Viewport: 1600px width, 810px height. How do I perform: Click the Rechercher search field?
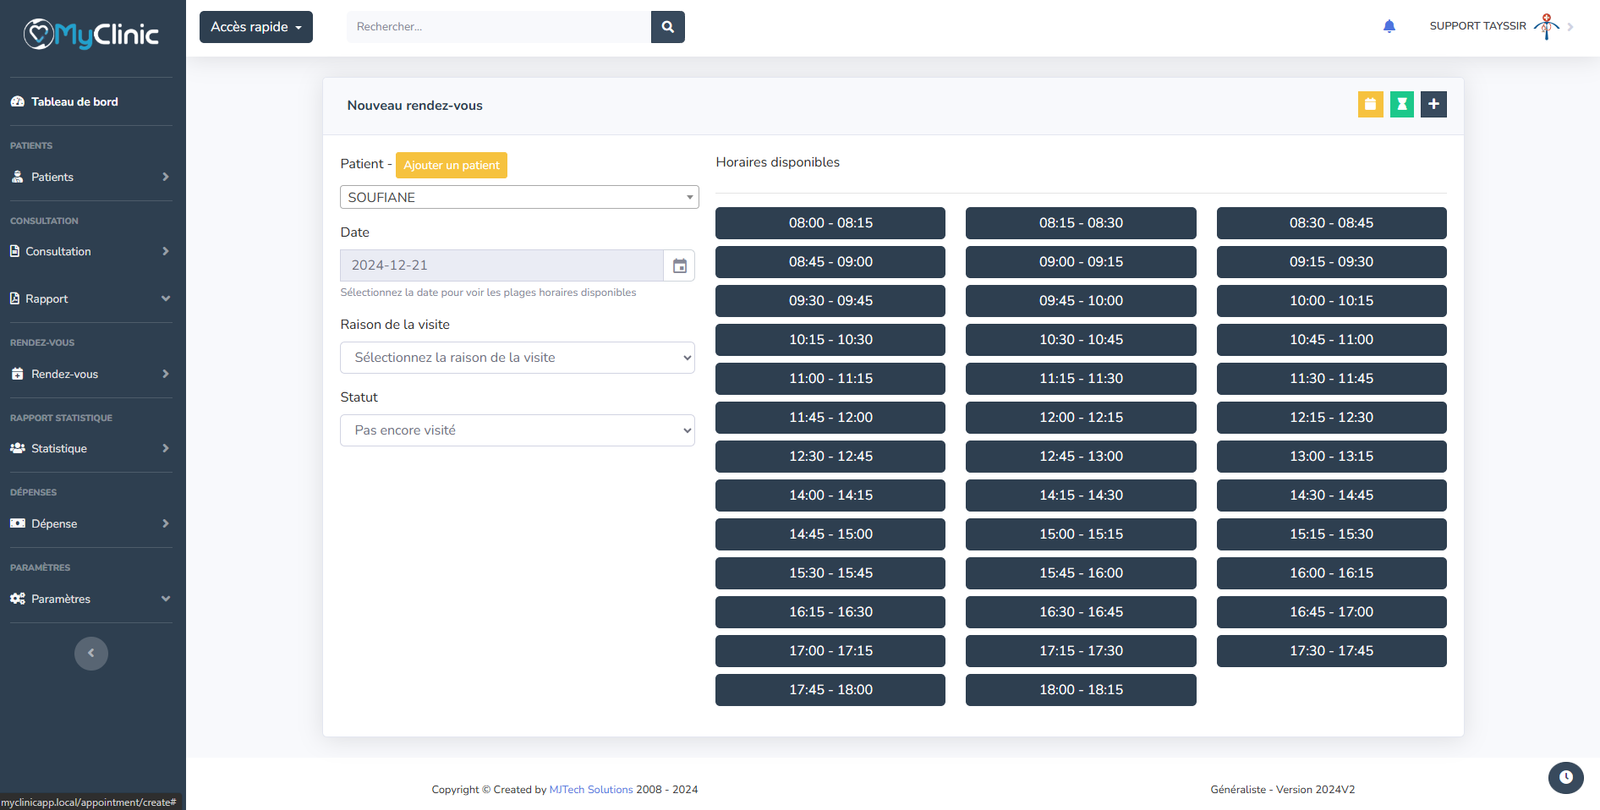498,27
